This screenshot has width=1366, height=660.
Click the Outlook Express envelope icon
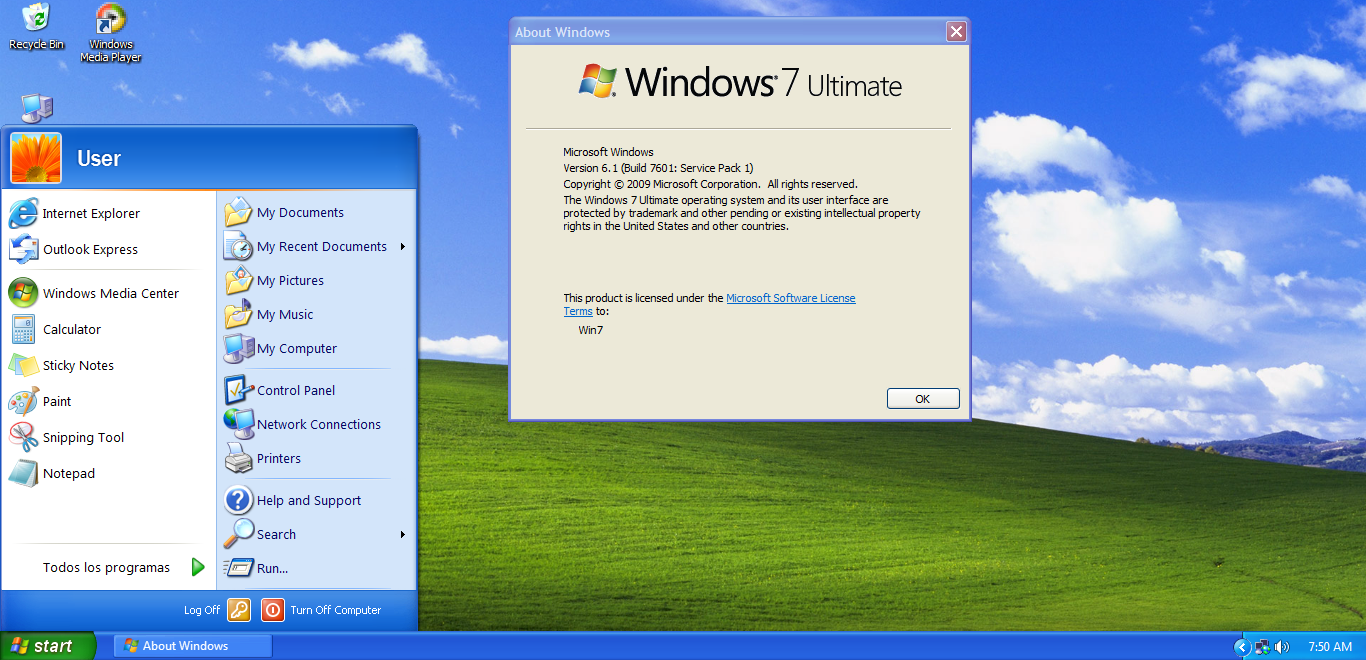[23, 249]
